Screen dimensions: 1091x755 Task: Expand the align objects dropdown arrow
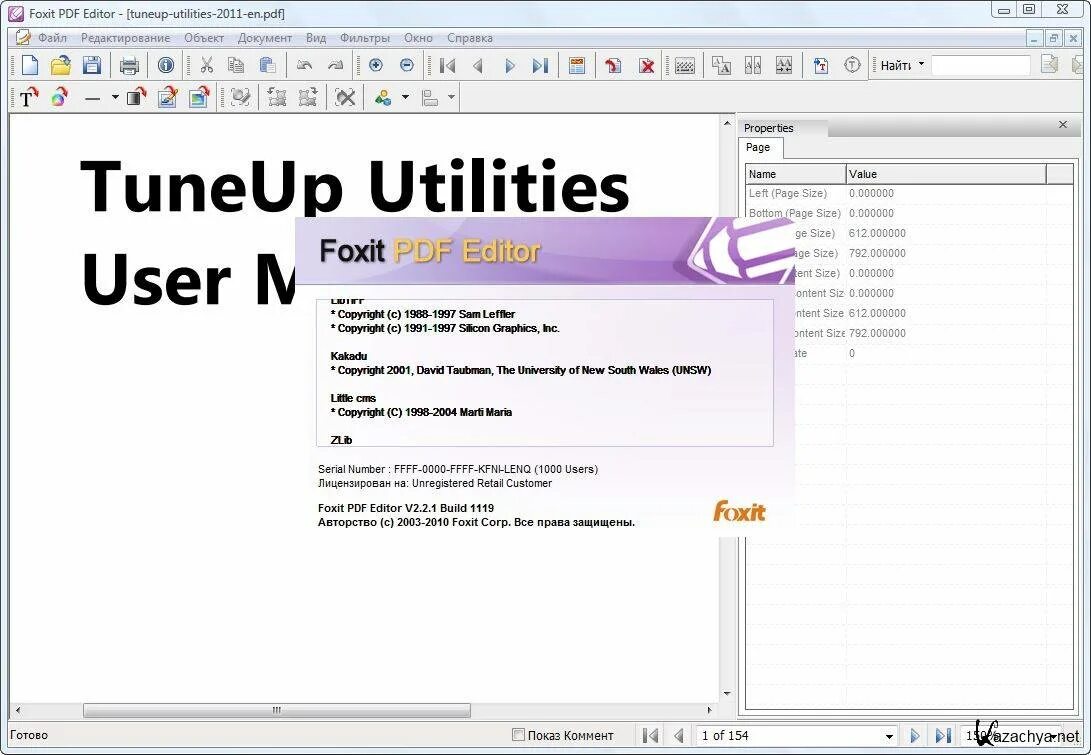451,97
